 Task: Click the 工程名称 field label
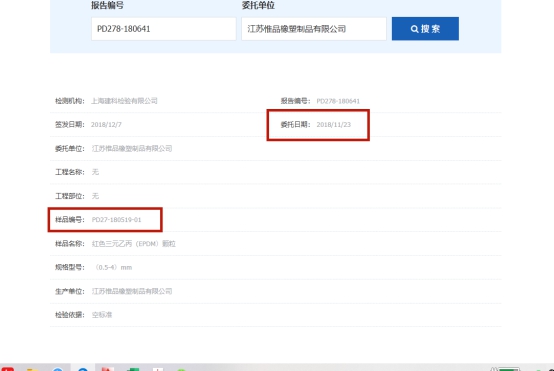(70, 172)
